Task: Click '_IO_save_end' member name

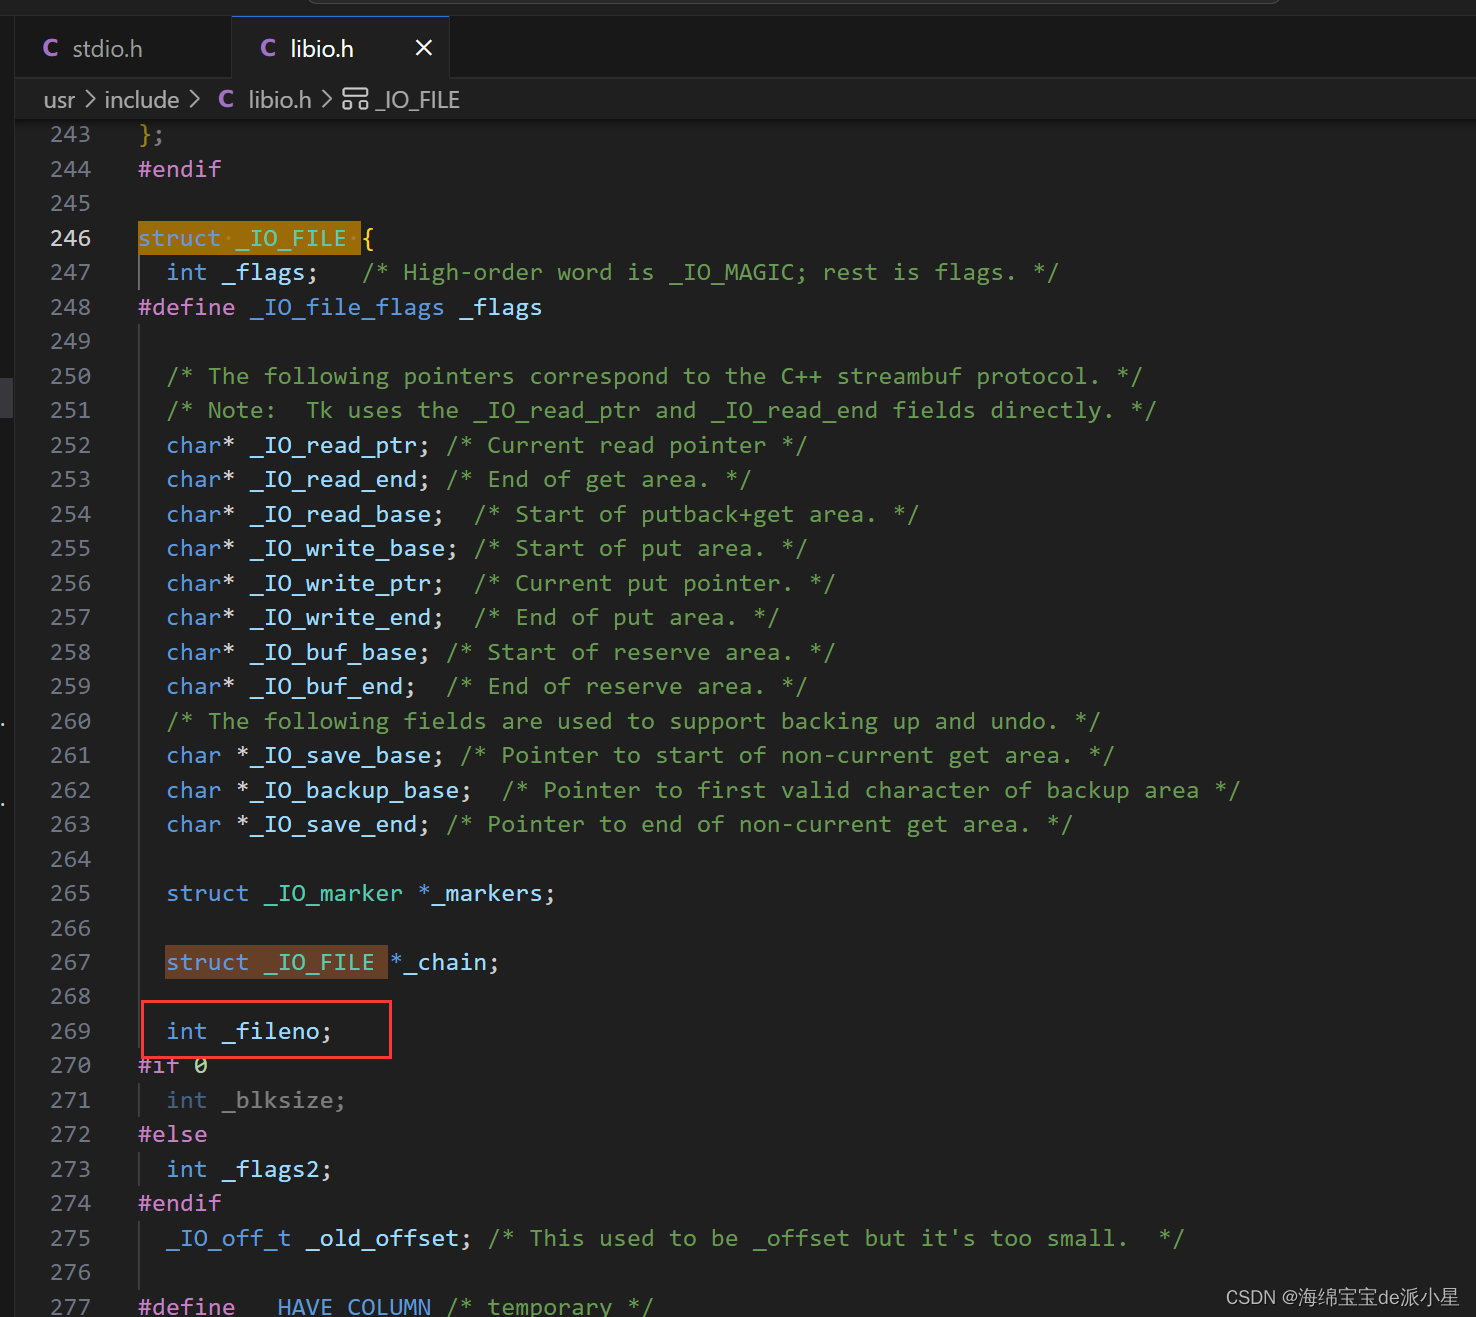Action: coord(333,824)
